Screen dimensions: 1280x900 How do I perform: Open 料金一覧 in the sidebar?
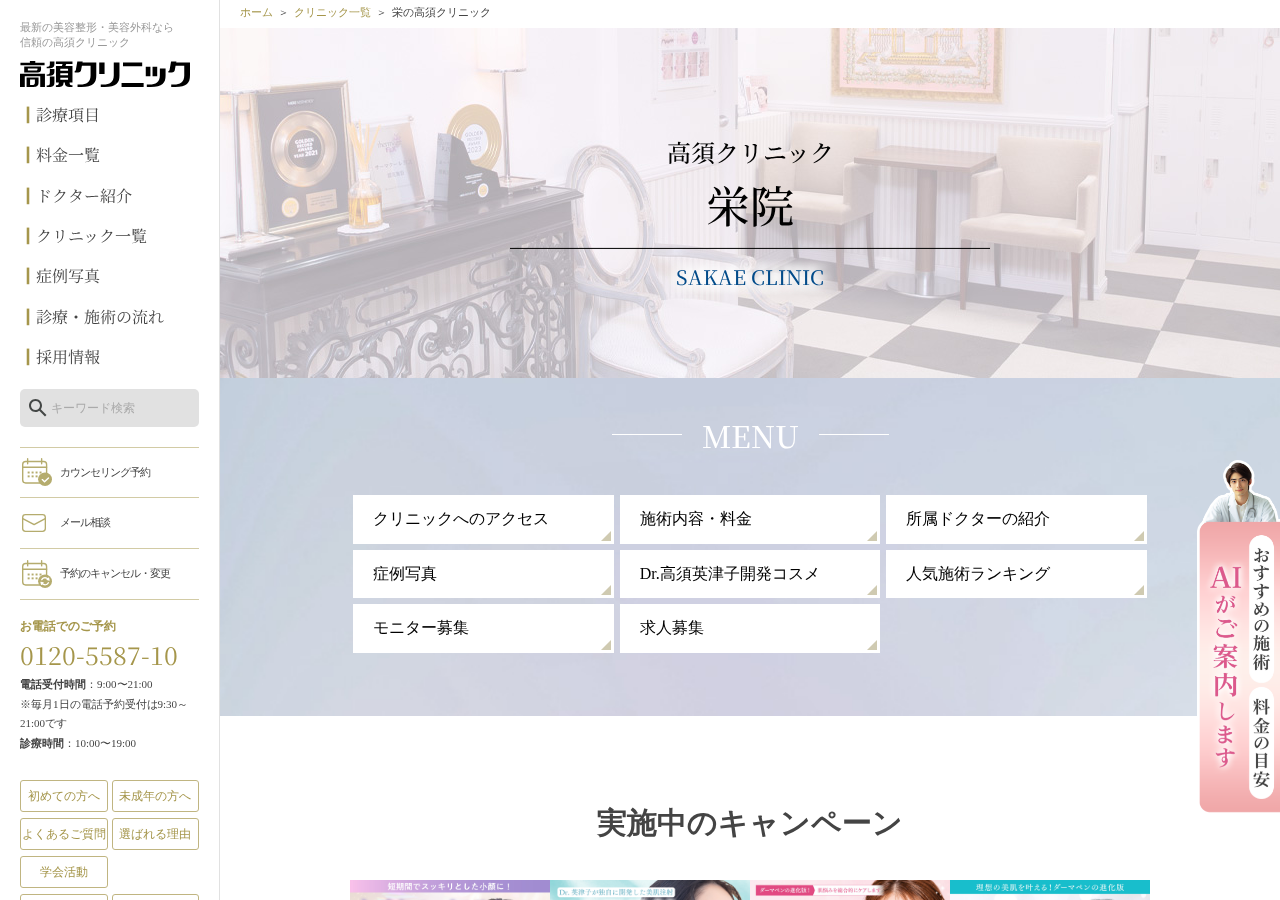(x=68, y=155)
